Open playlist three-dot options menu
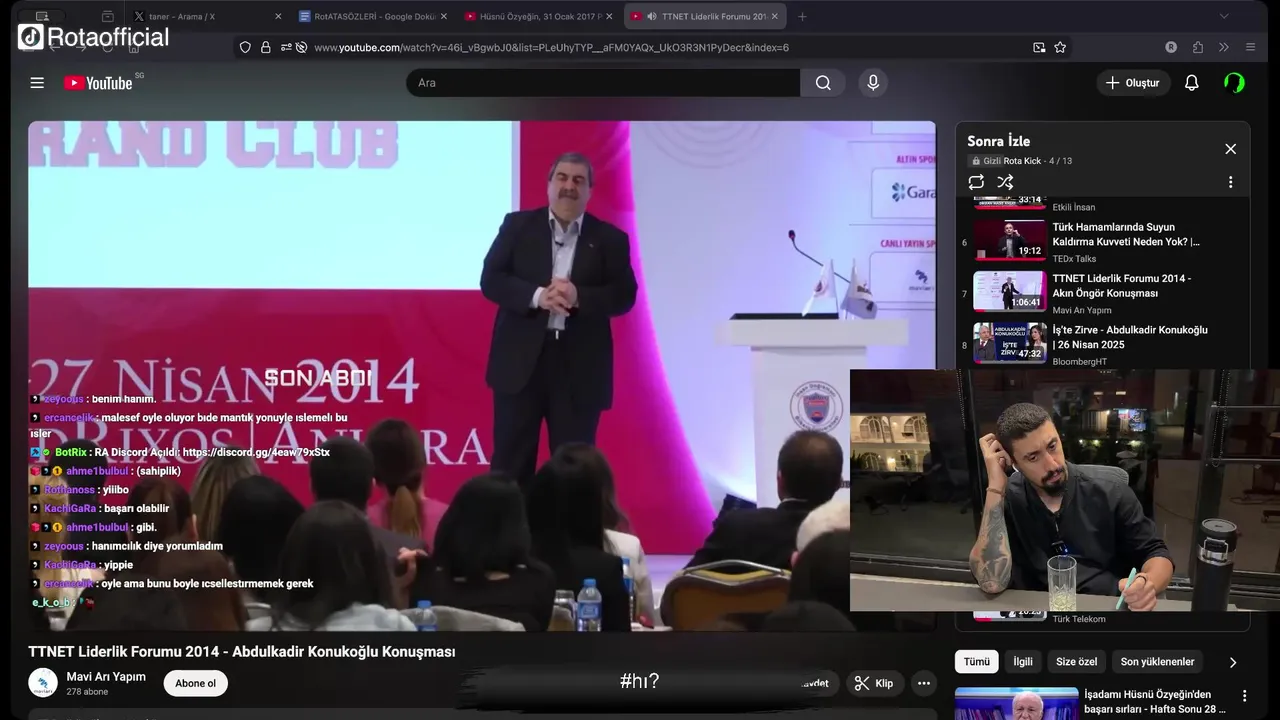 [x=1230, y=182]
